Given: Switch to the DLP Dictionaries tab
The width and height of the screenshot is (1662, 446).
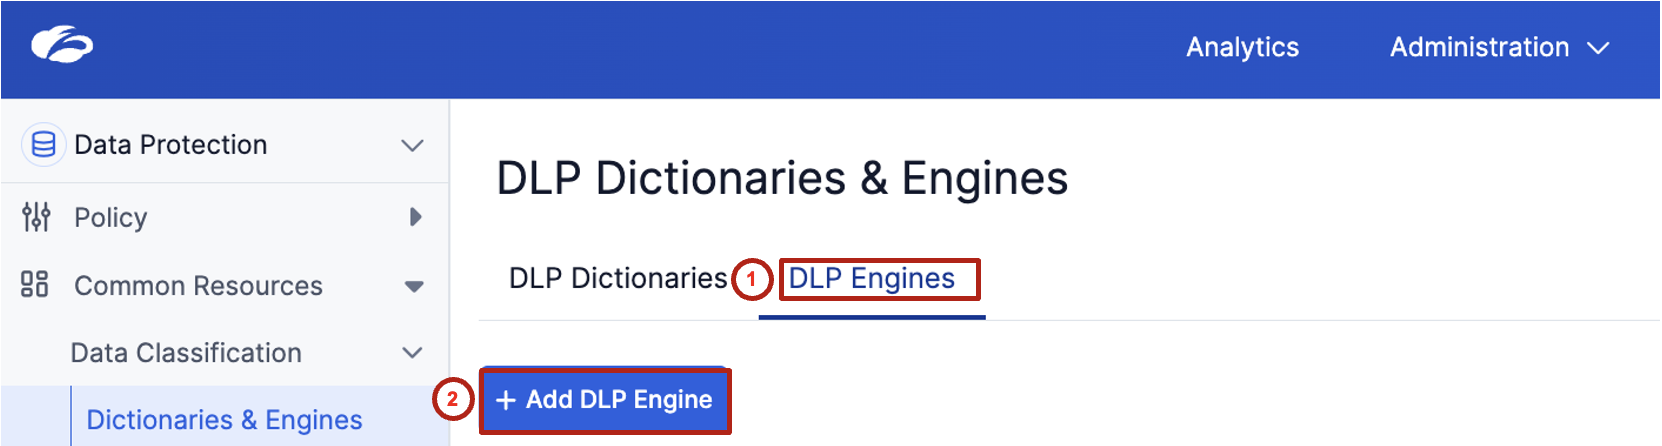Looking at the screenshot, I should click(618, 278).
